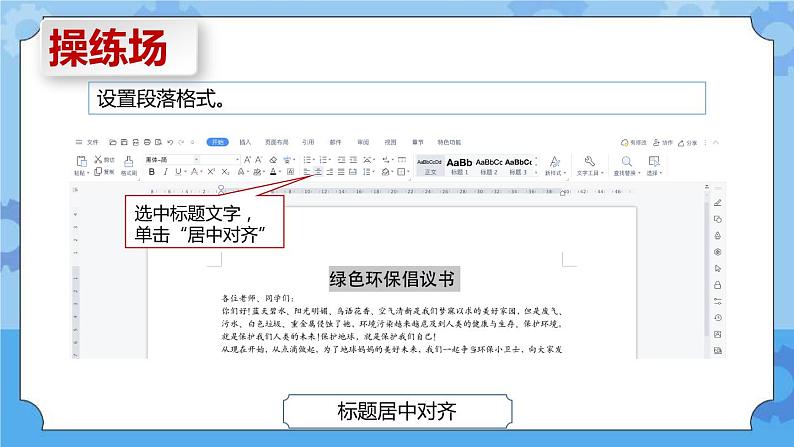Open the 特色功能 ribbon tab

pyautogui.click(x=450, y=142)
